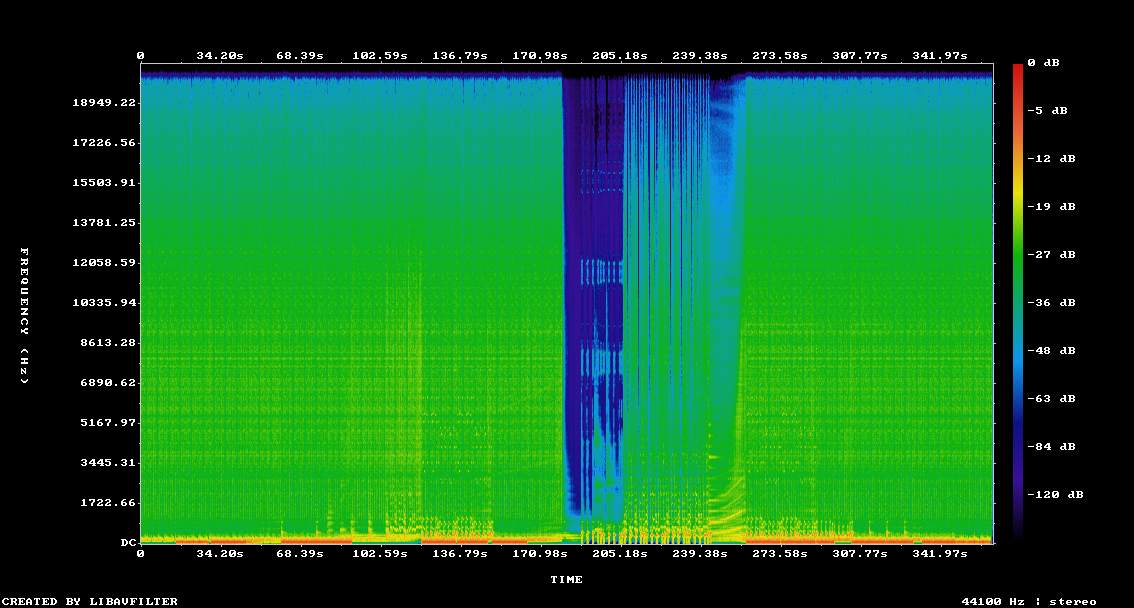Click the 205.18s label on bottom time axis
Image resolution: width=1134 pixels, height=608 pixels.
click(620, 553)
